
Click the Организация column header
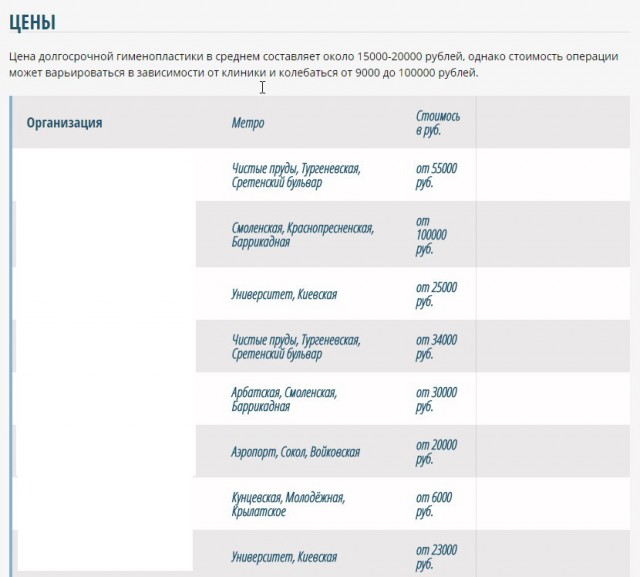(x=64, y=122)
